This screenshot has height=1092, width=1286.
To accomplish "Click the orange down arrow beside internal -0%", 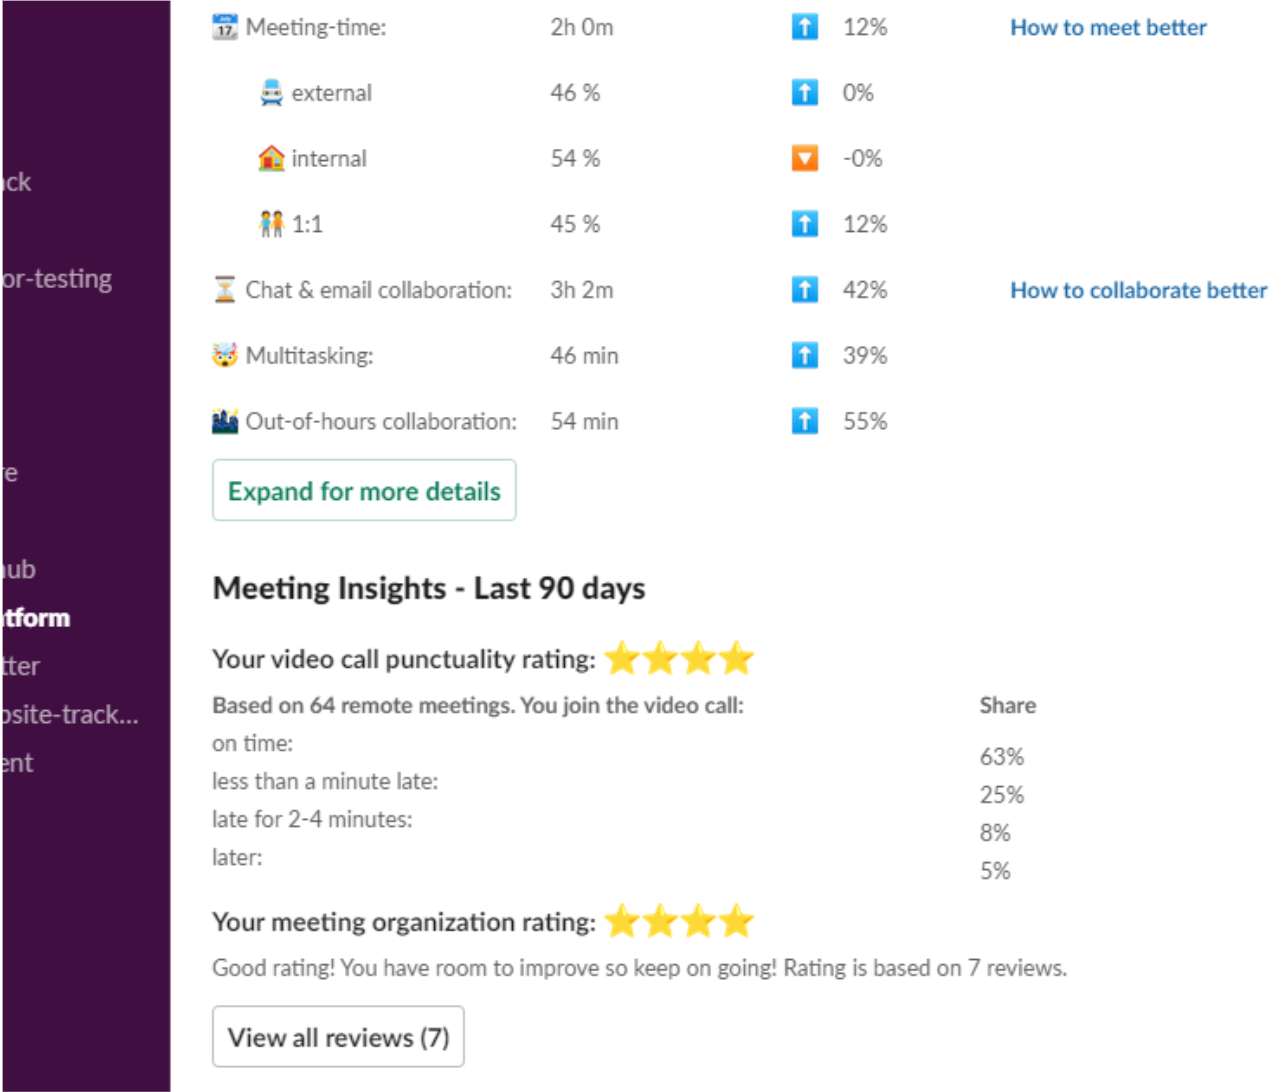I will click(x=806, y=157).
